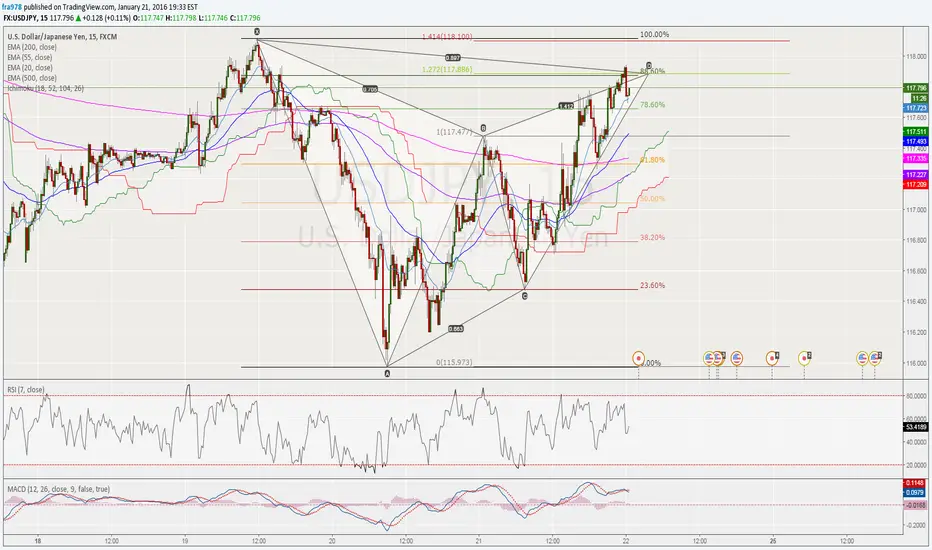Image resolution: width=932 pixels, height=550 pixels.
Task: Select the EMA (20, close) indicator legend
Action: (30, 67)
